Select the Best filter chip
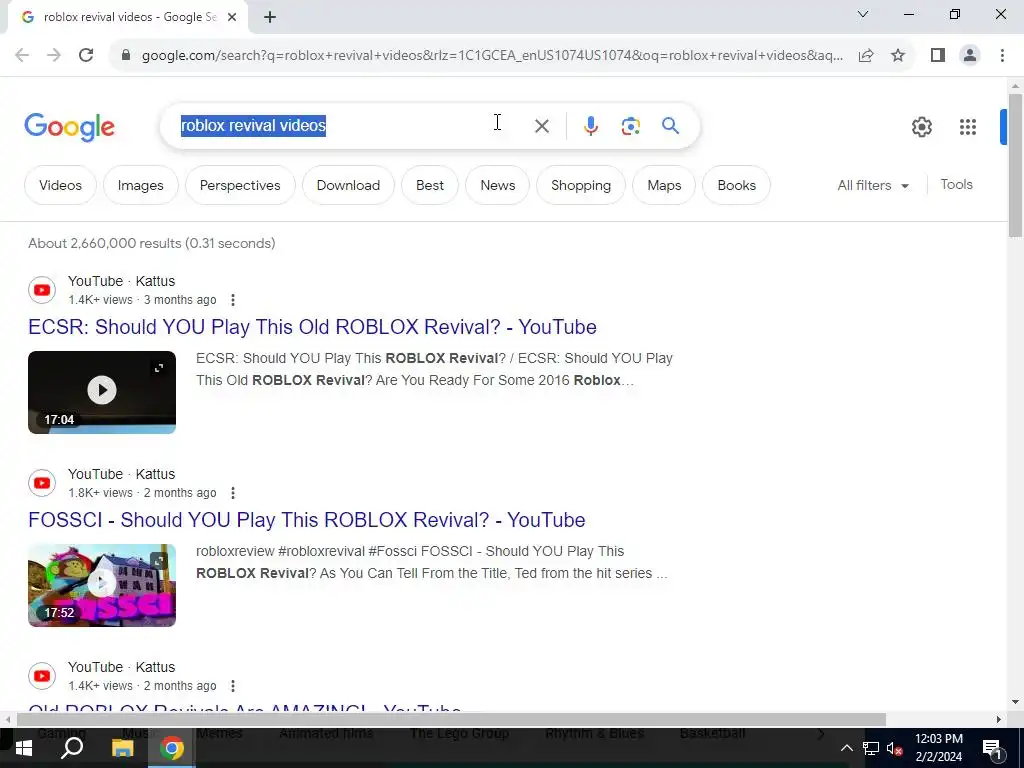The height and width of the screenshot is (768, 1024). [430, 185]
